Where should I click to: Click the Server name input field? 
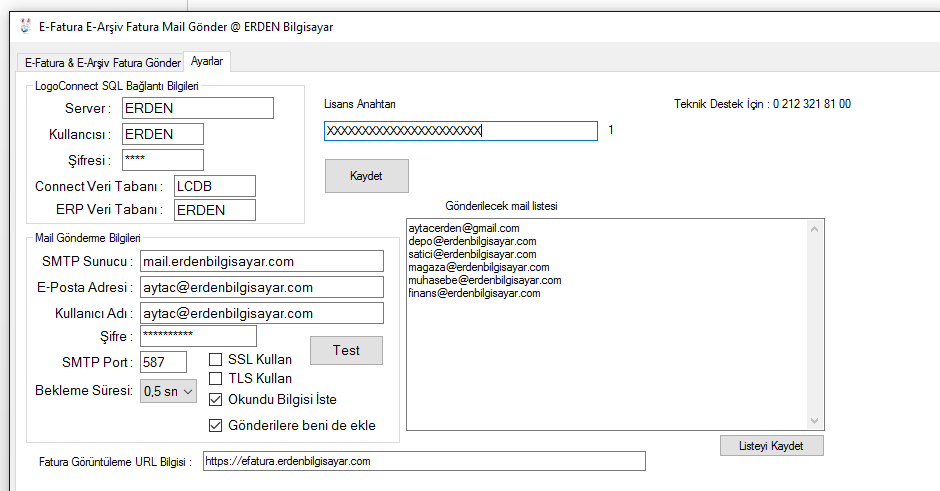[x=197, y=108]
